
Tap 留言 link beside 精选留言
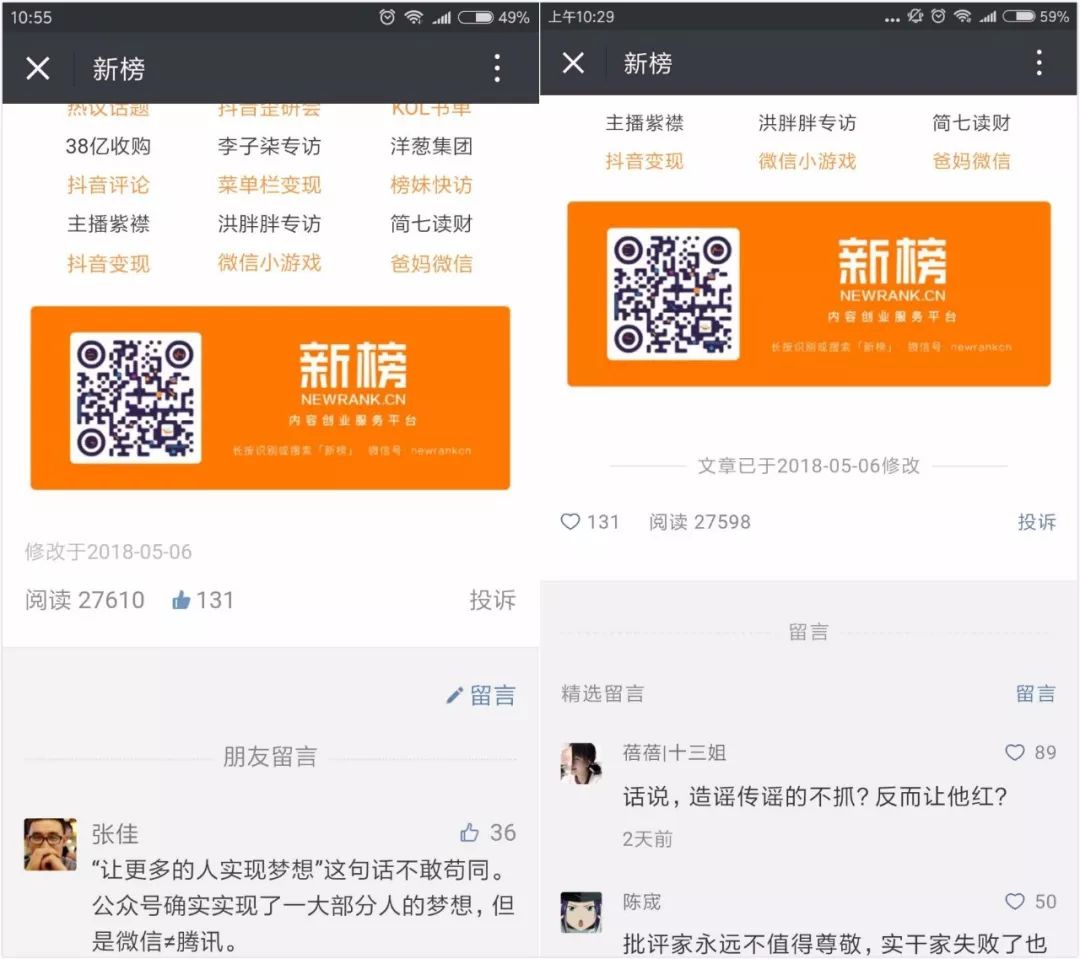[x=1036, y=693]
